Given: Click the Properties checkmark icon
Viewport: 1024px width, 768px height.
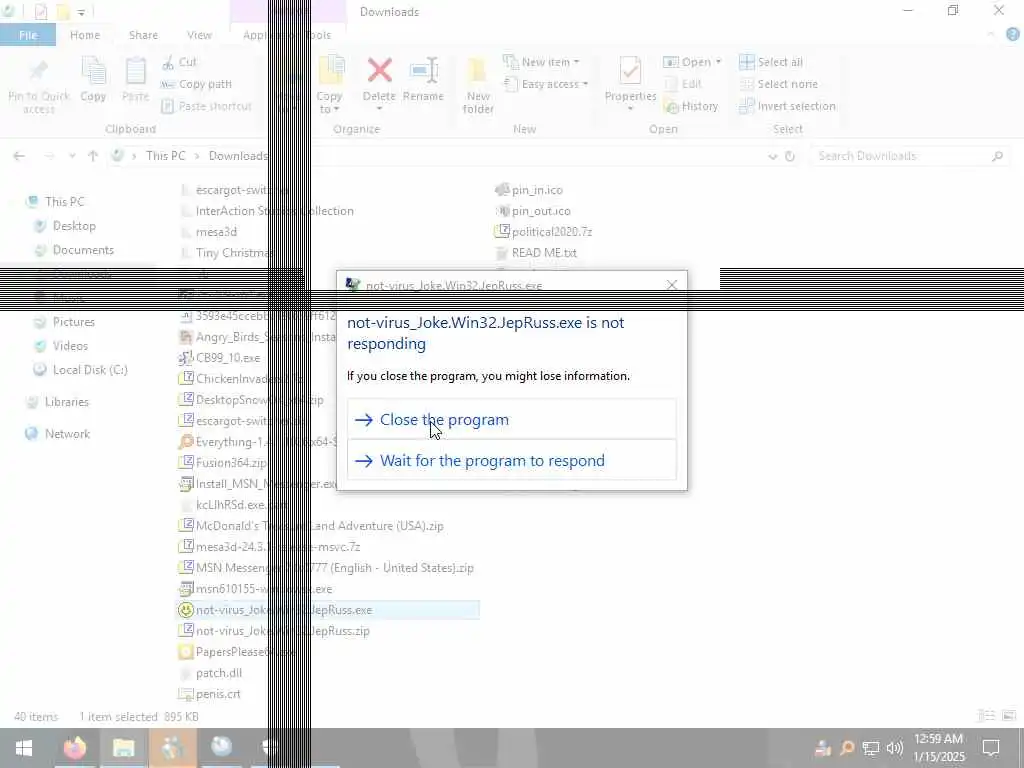Looking at the screenshot, I should [x=630, y=71].
